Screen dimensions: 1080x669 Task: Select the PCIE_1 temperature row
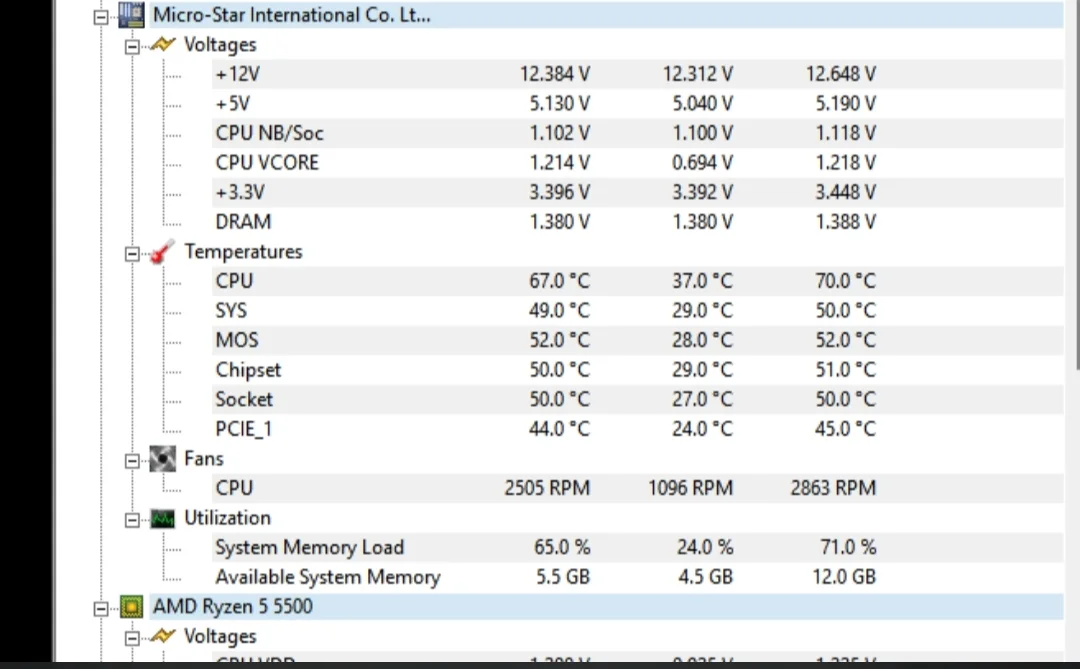click(x=637, y=429)
